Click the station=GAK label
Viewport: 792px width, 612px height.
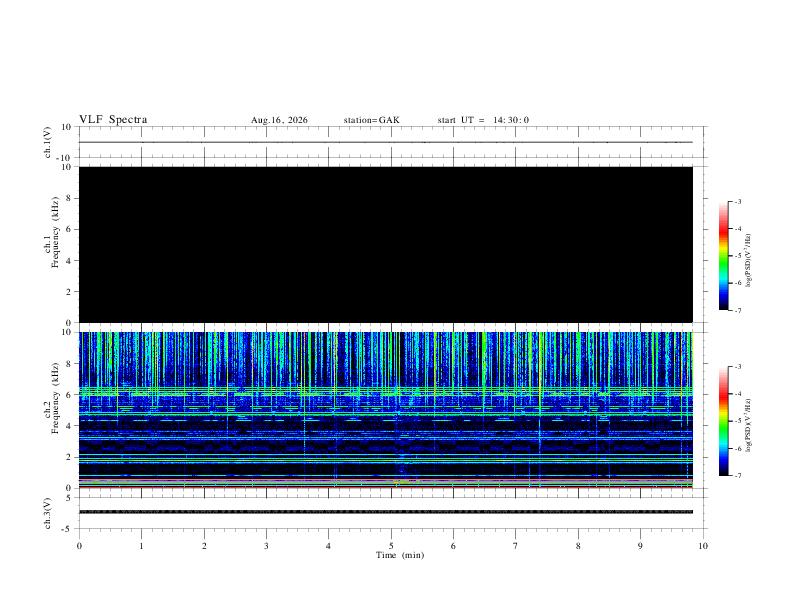(371, 120)
